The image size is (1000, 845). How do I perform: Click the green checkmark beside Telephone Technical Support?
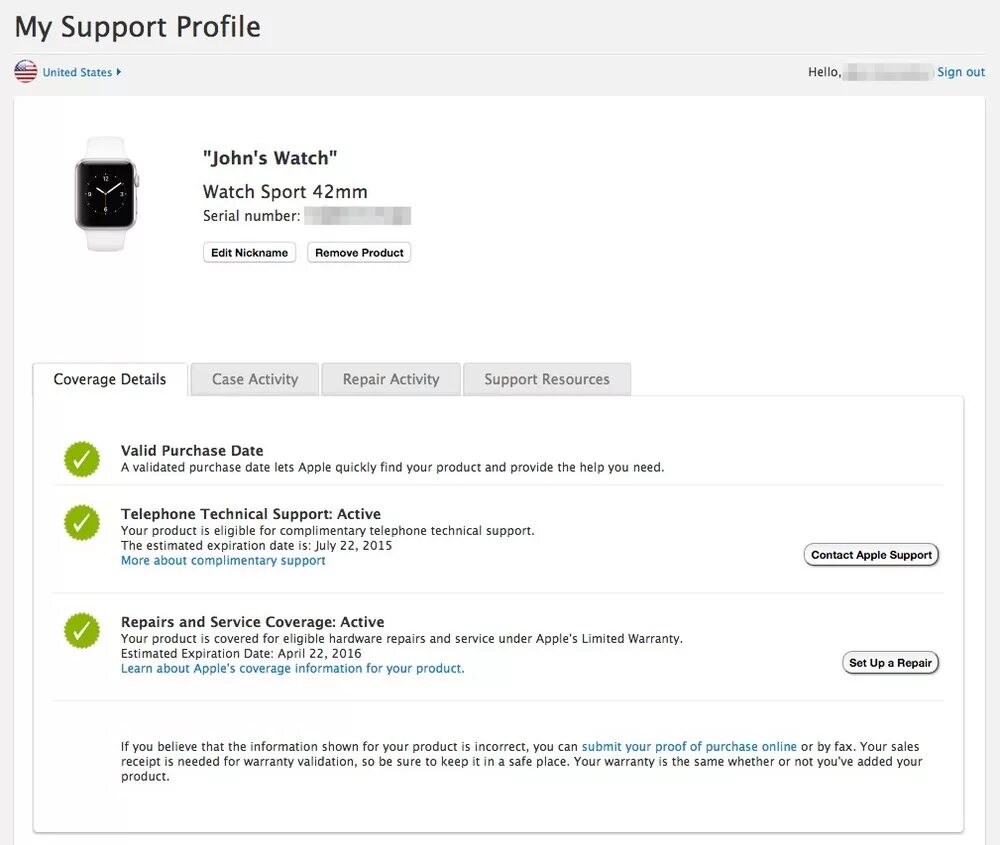82,523
